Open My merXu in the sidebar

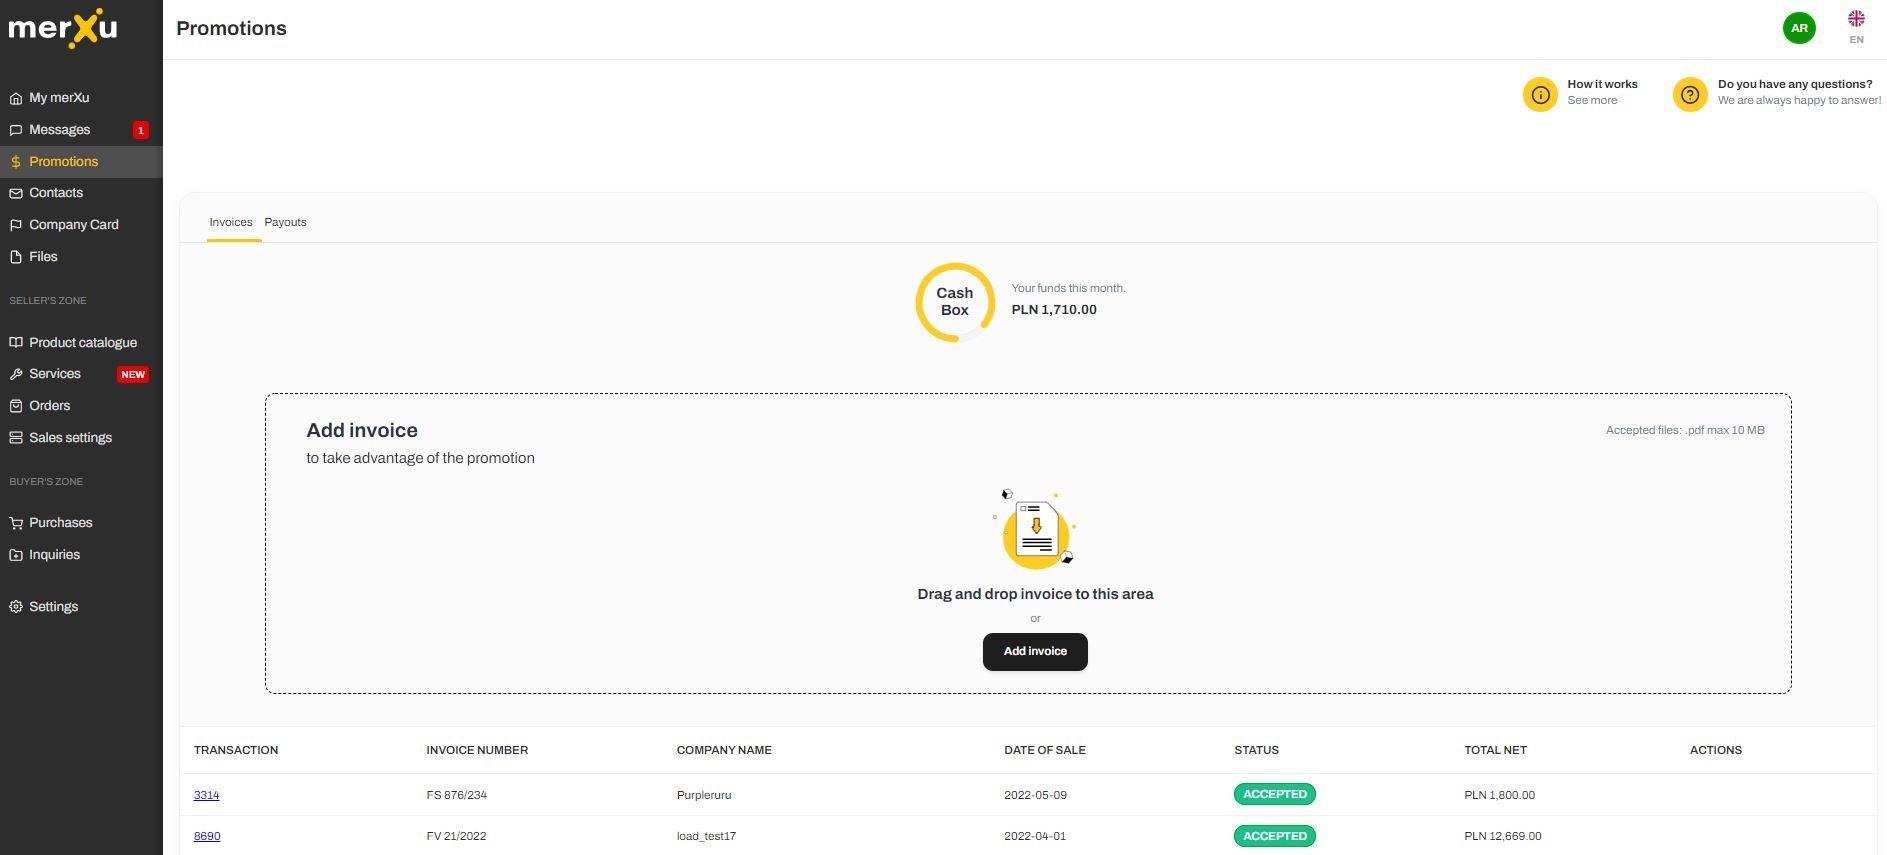point(59,98)
